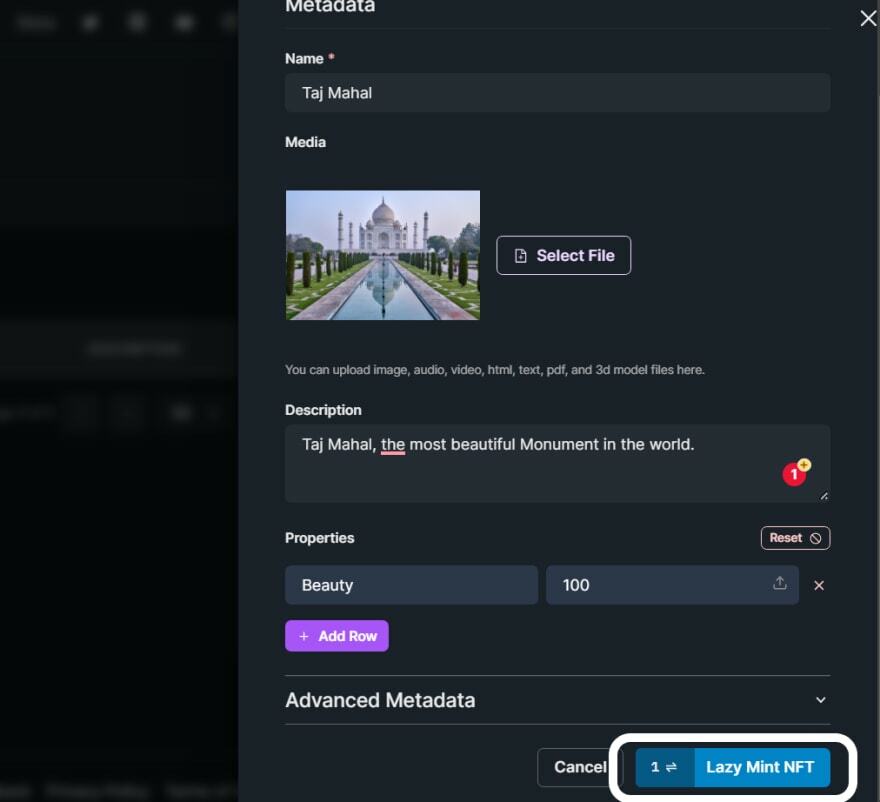The image size is (880, 802).
Task: Cancel the NFT creation
Action: pos(578,767)
